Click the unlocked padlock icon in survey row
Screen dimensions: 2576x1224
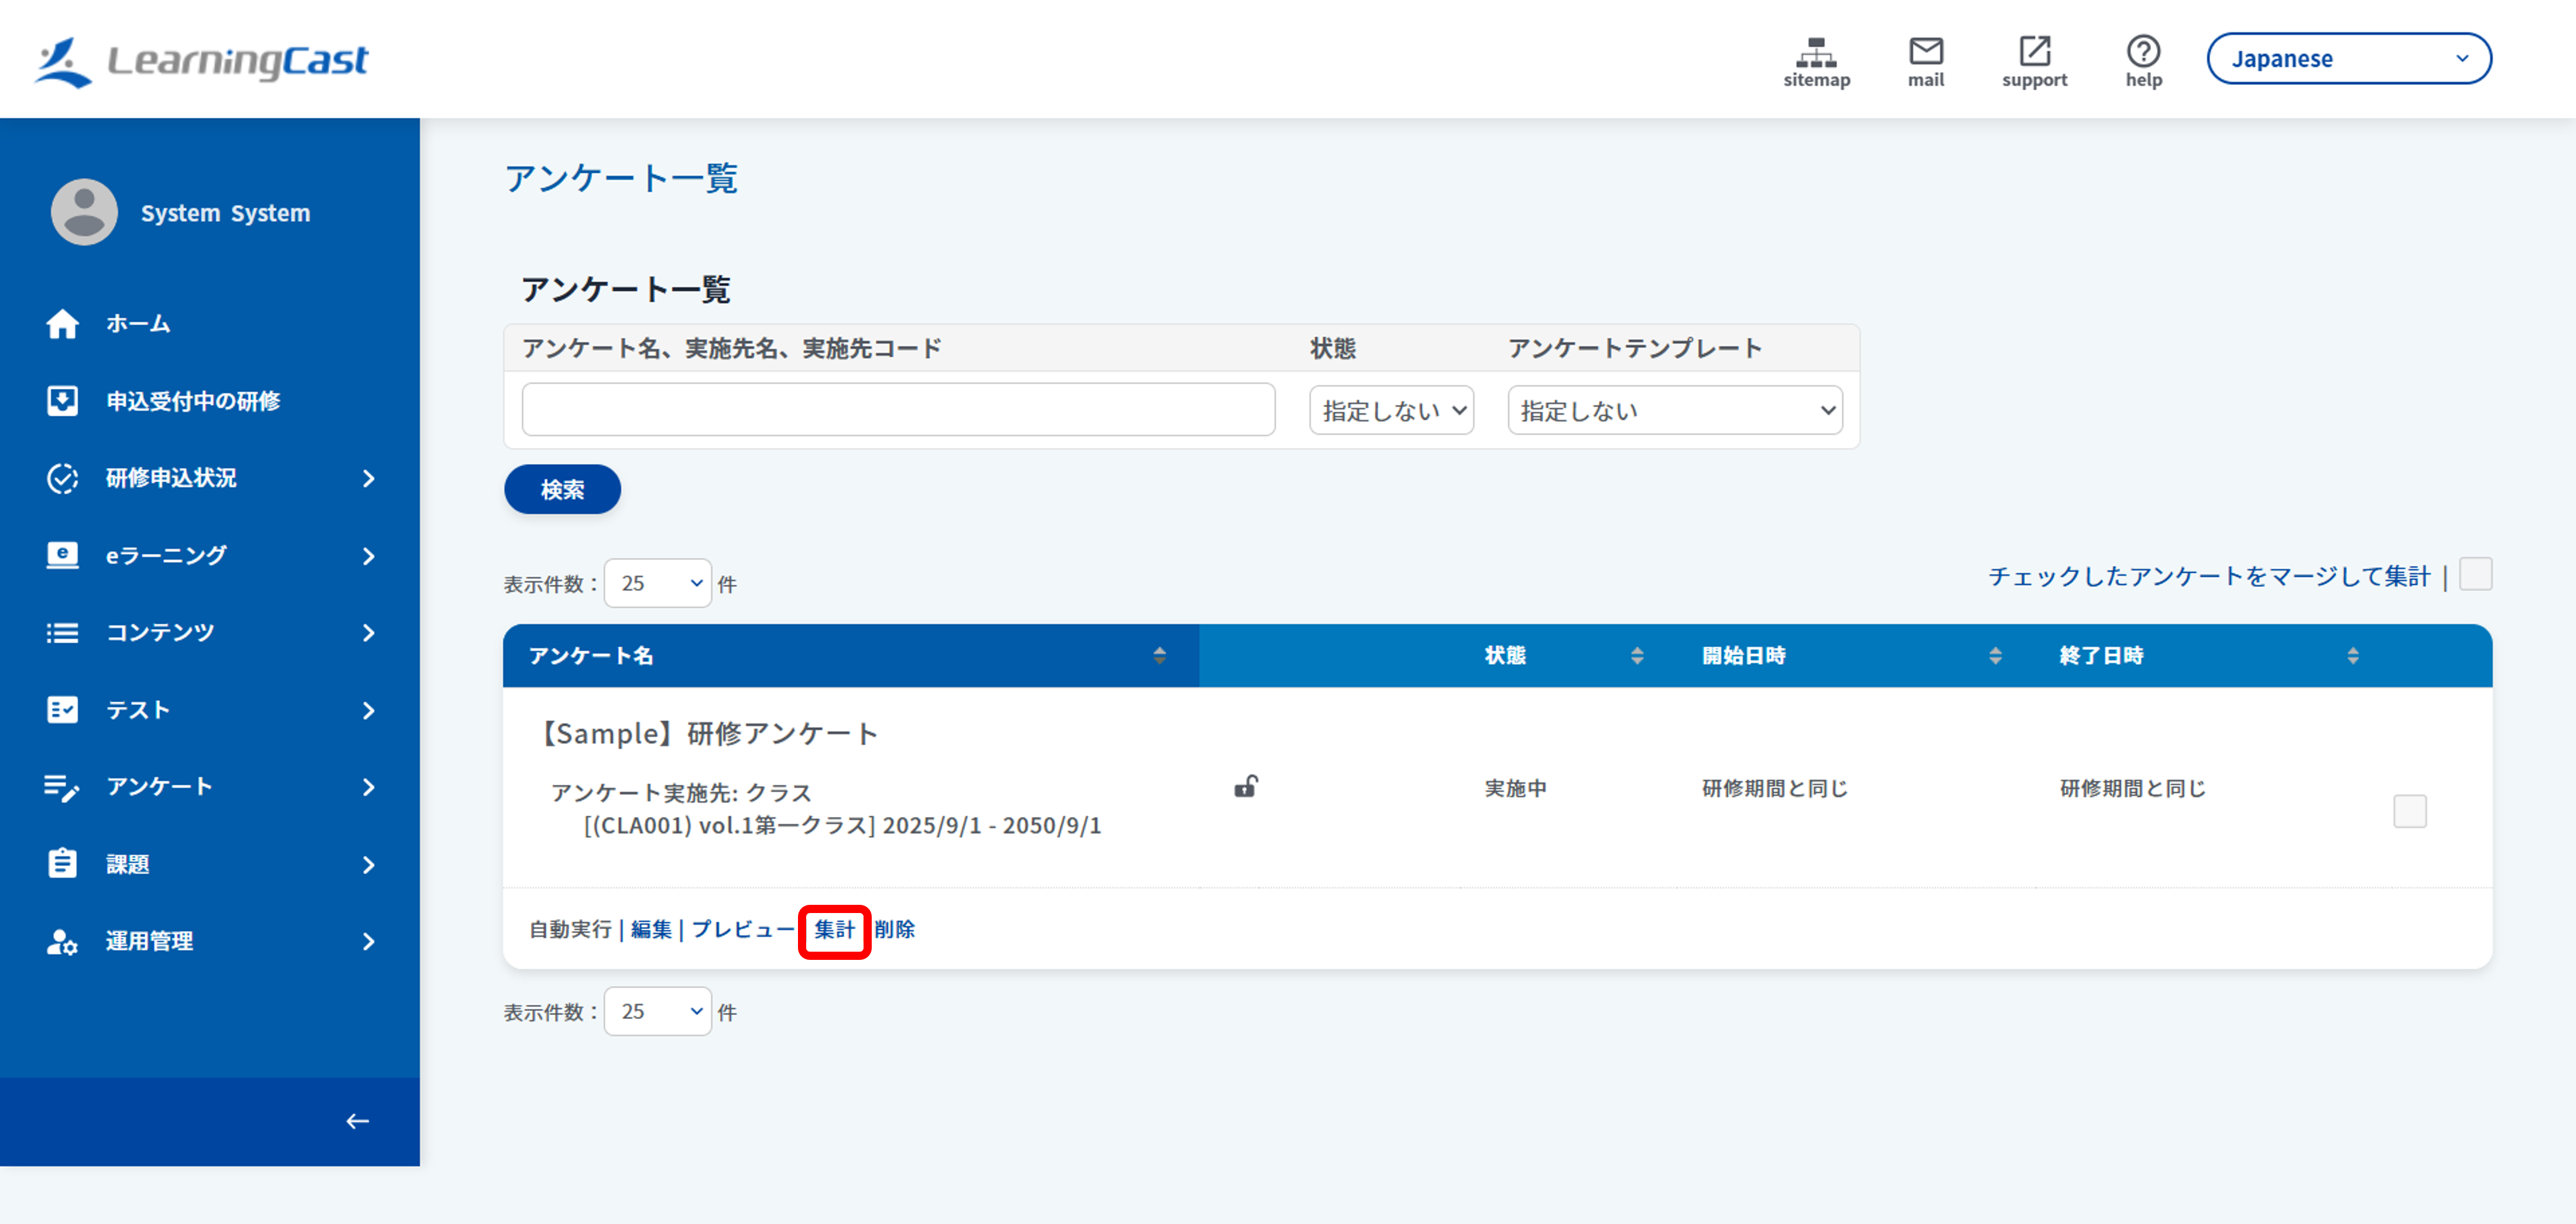1245,786
